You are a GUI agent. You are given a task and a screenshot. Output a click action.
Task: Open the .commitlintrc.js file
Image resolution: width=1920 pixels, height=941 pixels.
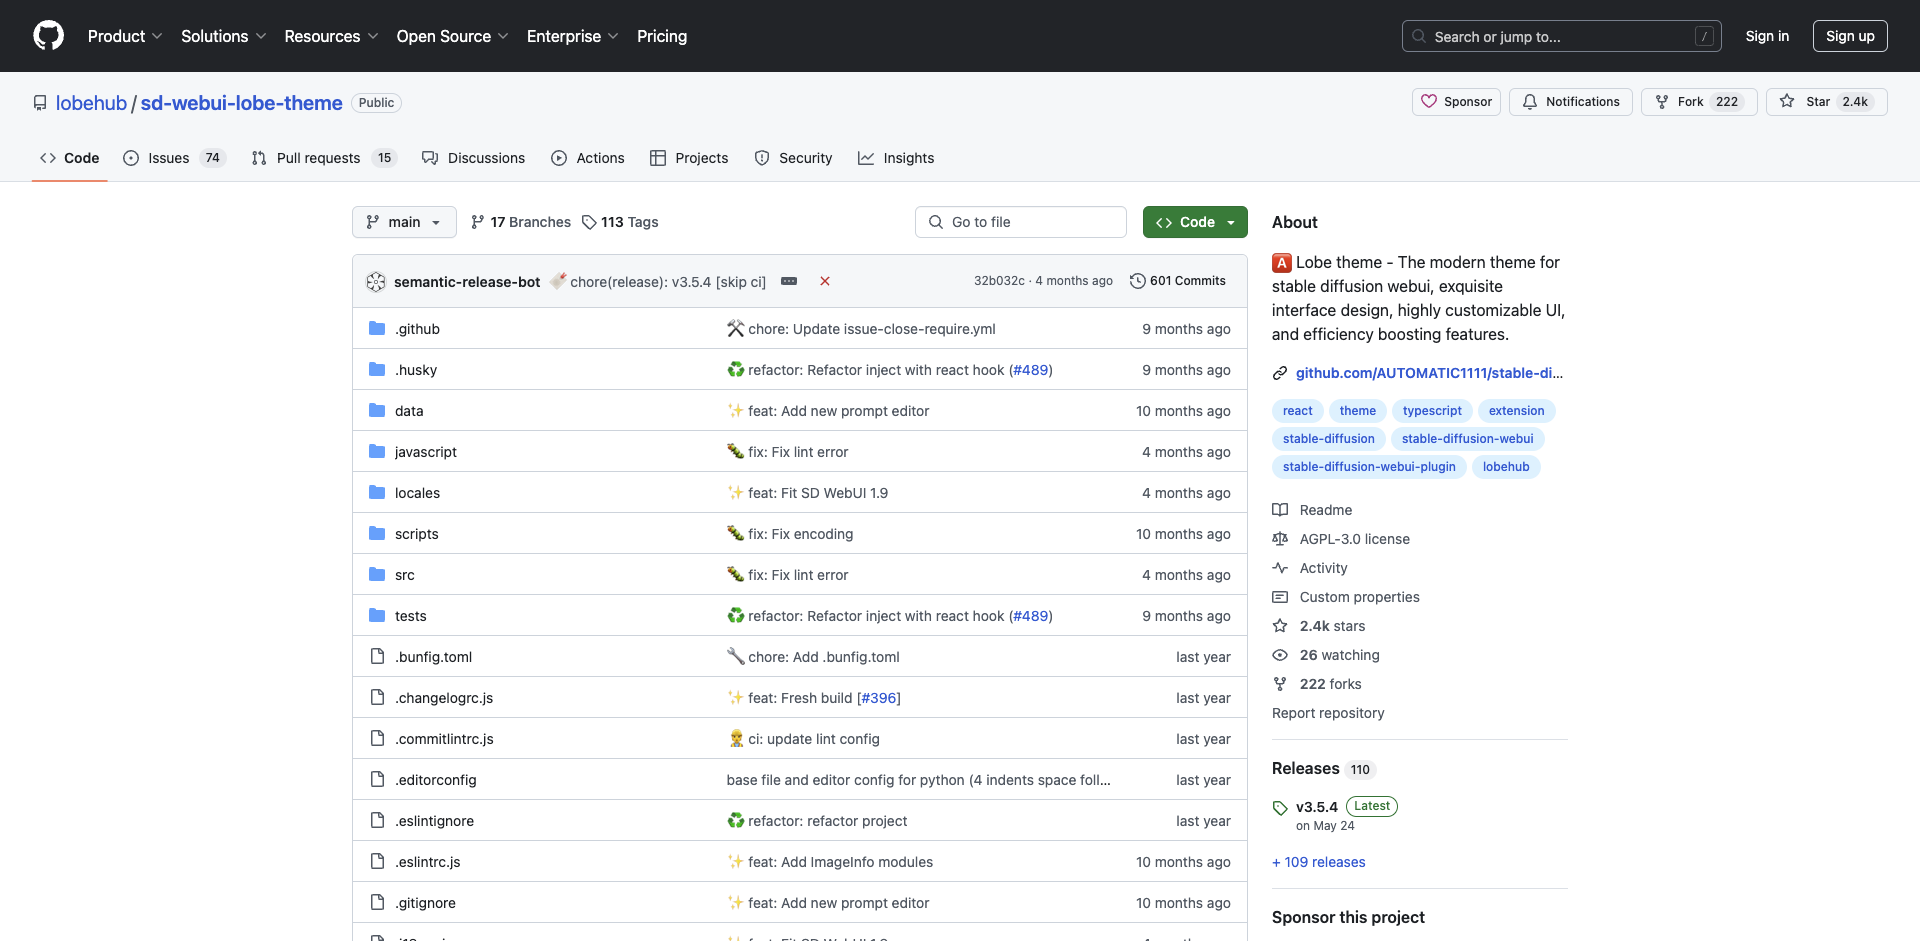(x=444, y=739)
